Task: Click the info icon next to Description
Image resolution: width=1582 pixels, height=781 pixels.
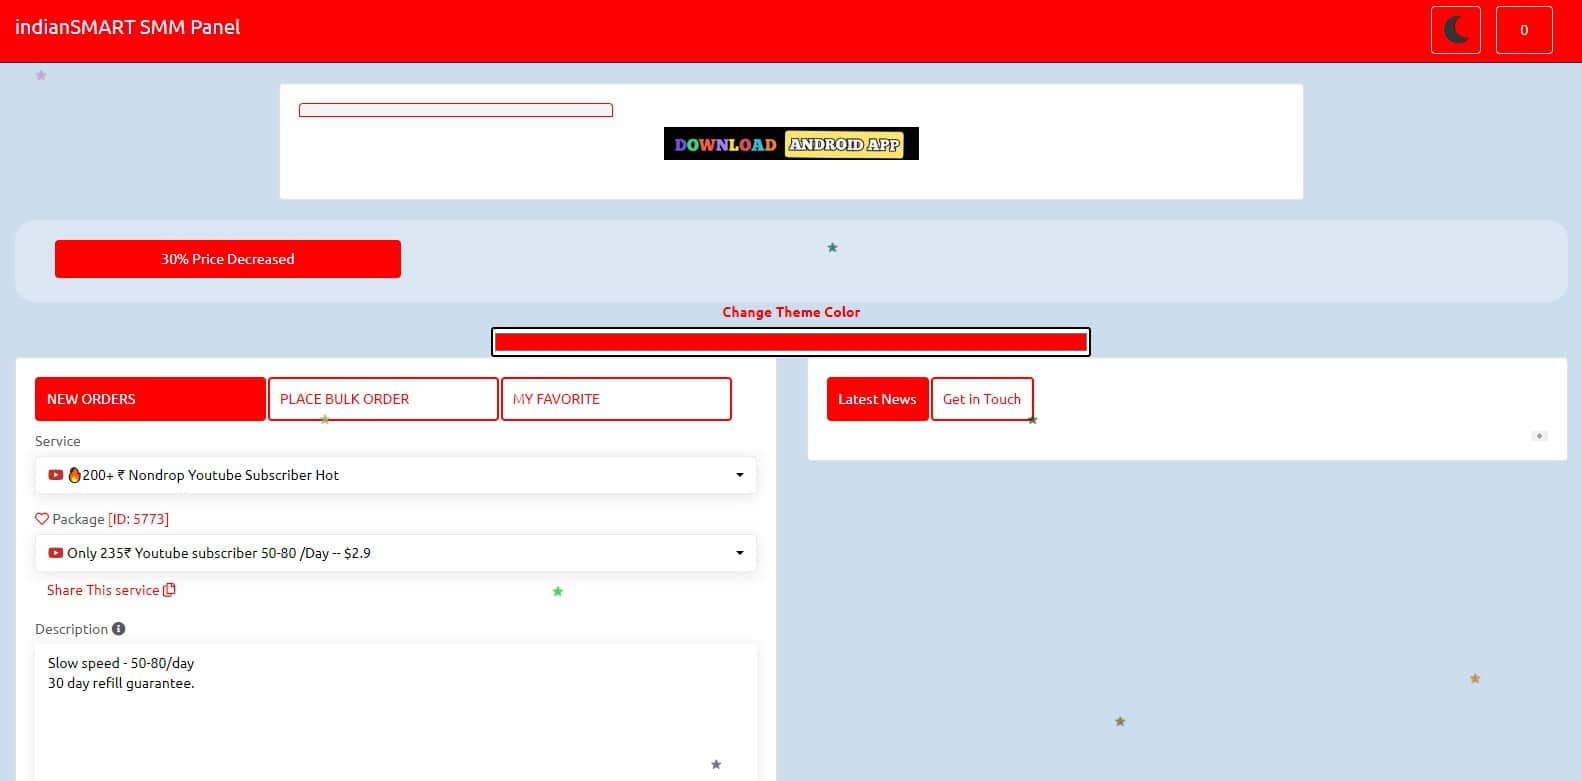Action: pos(119,629)
